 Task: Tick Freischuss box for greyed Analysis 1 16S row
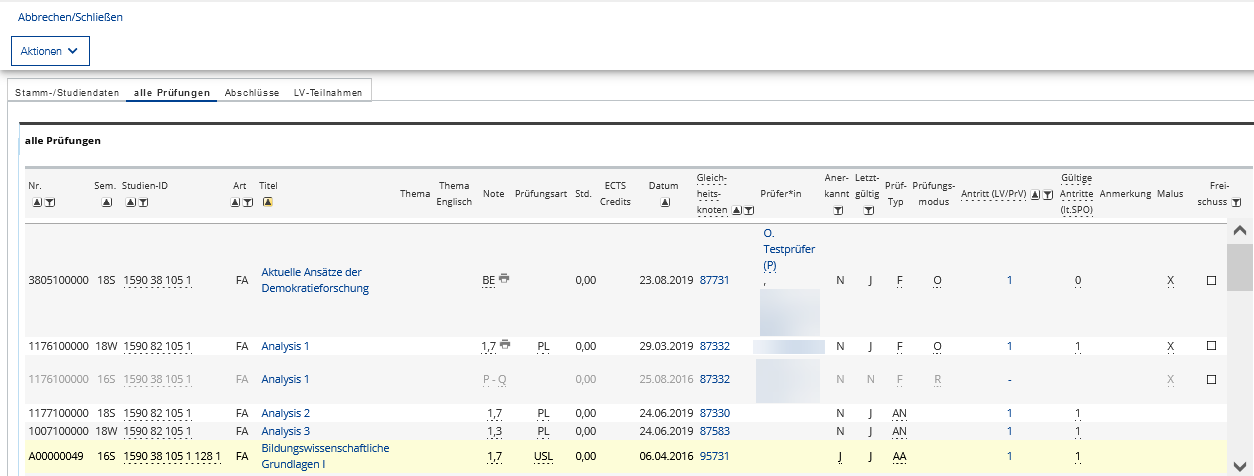(x=1211, y=380)
